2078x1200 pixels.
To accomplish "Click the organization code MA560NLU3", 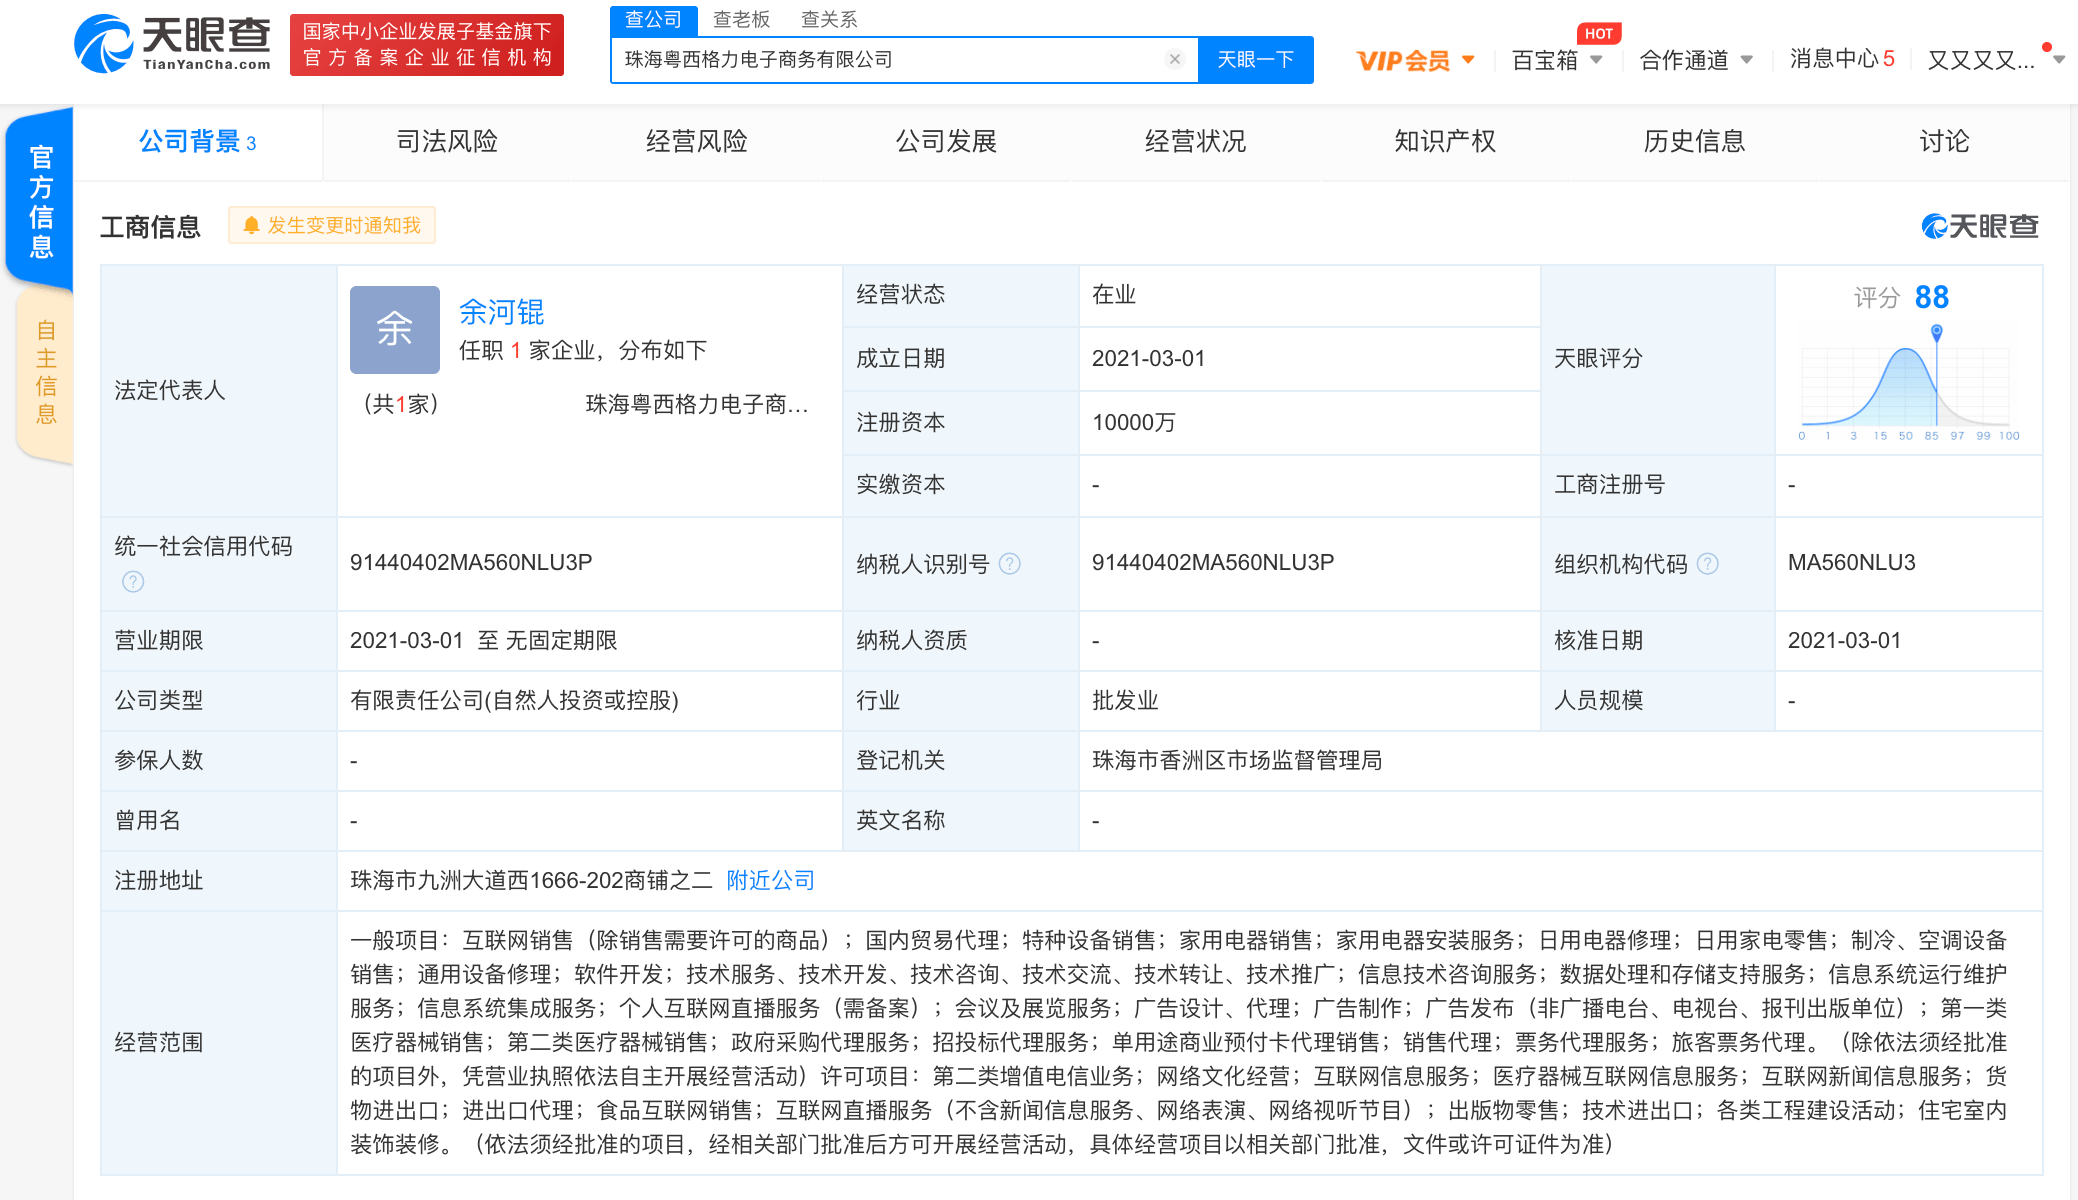I will [x=1851, y=562].
